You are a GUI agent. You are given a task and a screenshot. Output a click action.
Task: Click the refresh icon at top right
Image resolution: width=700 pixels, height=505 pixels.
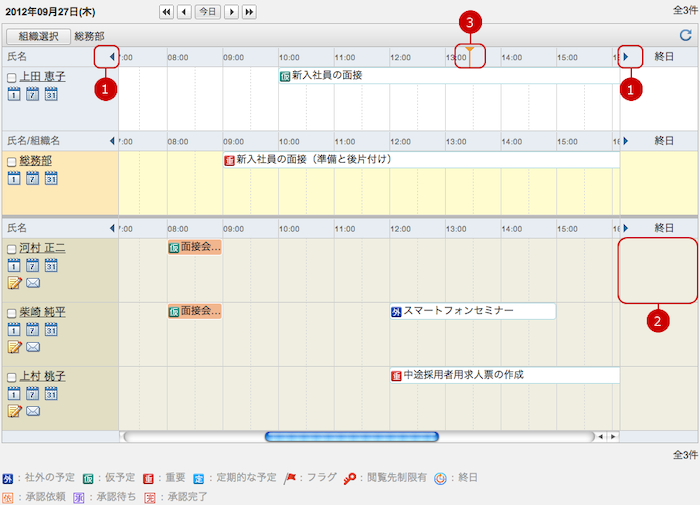pos(685,35)
